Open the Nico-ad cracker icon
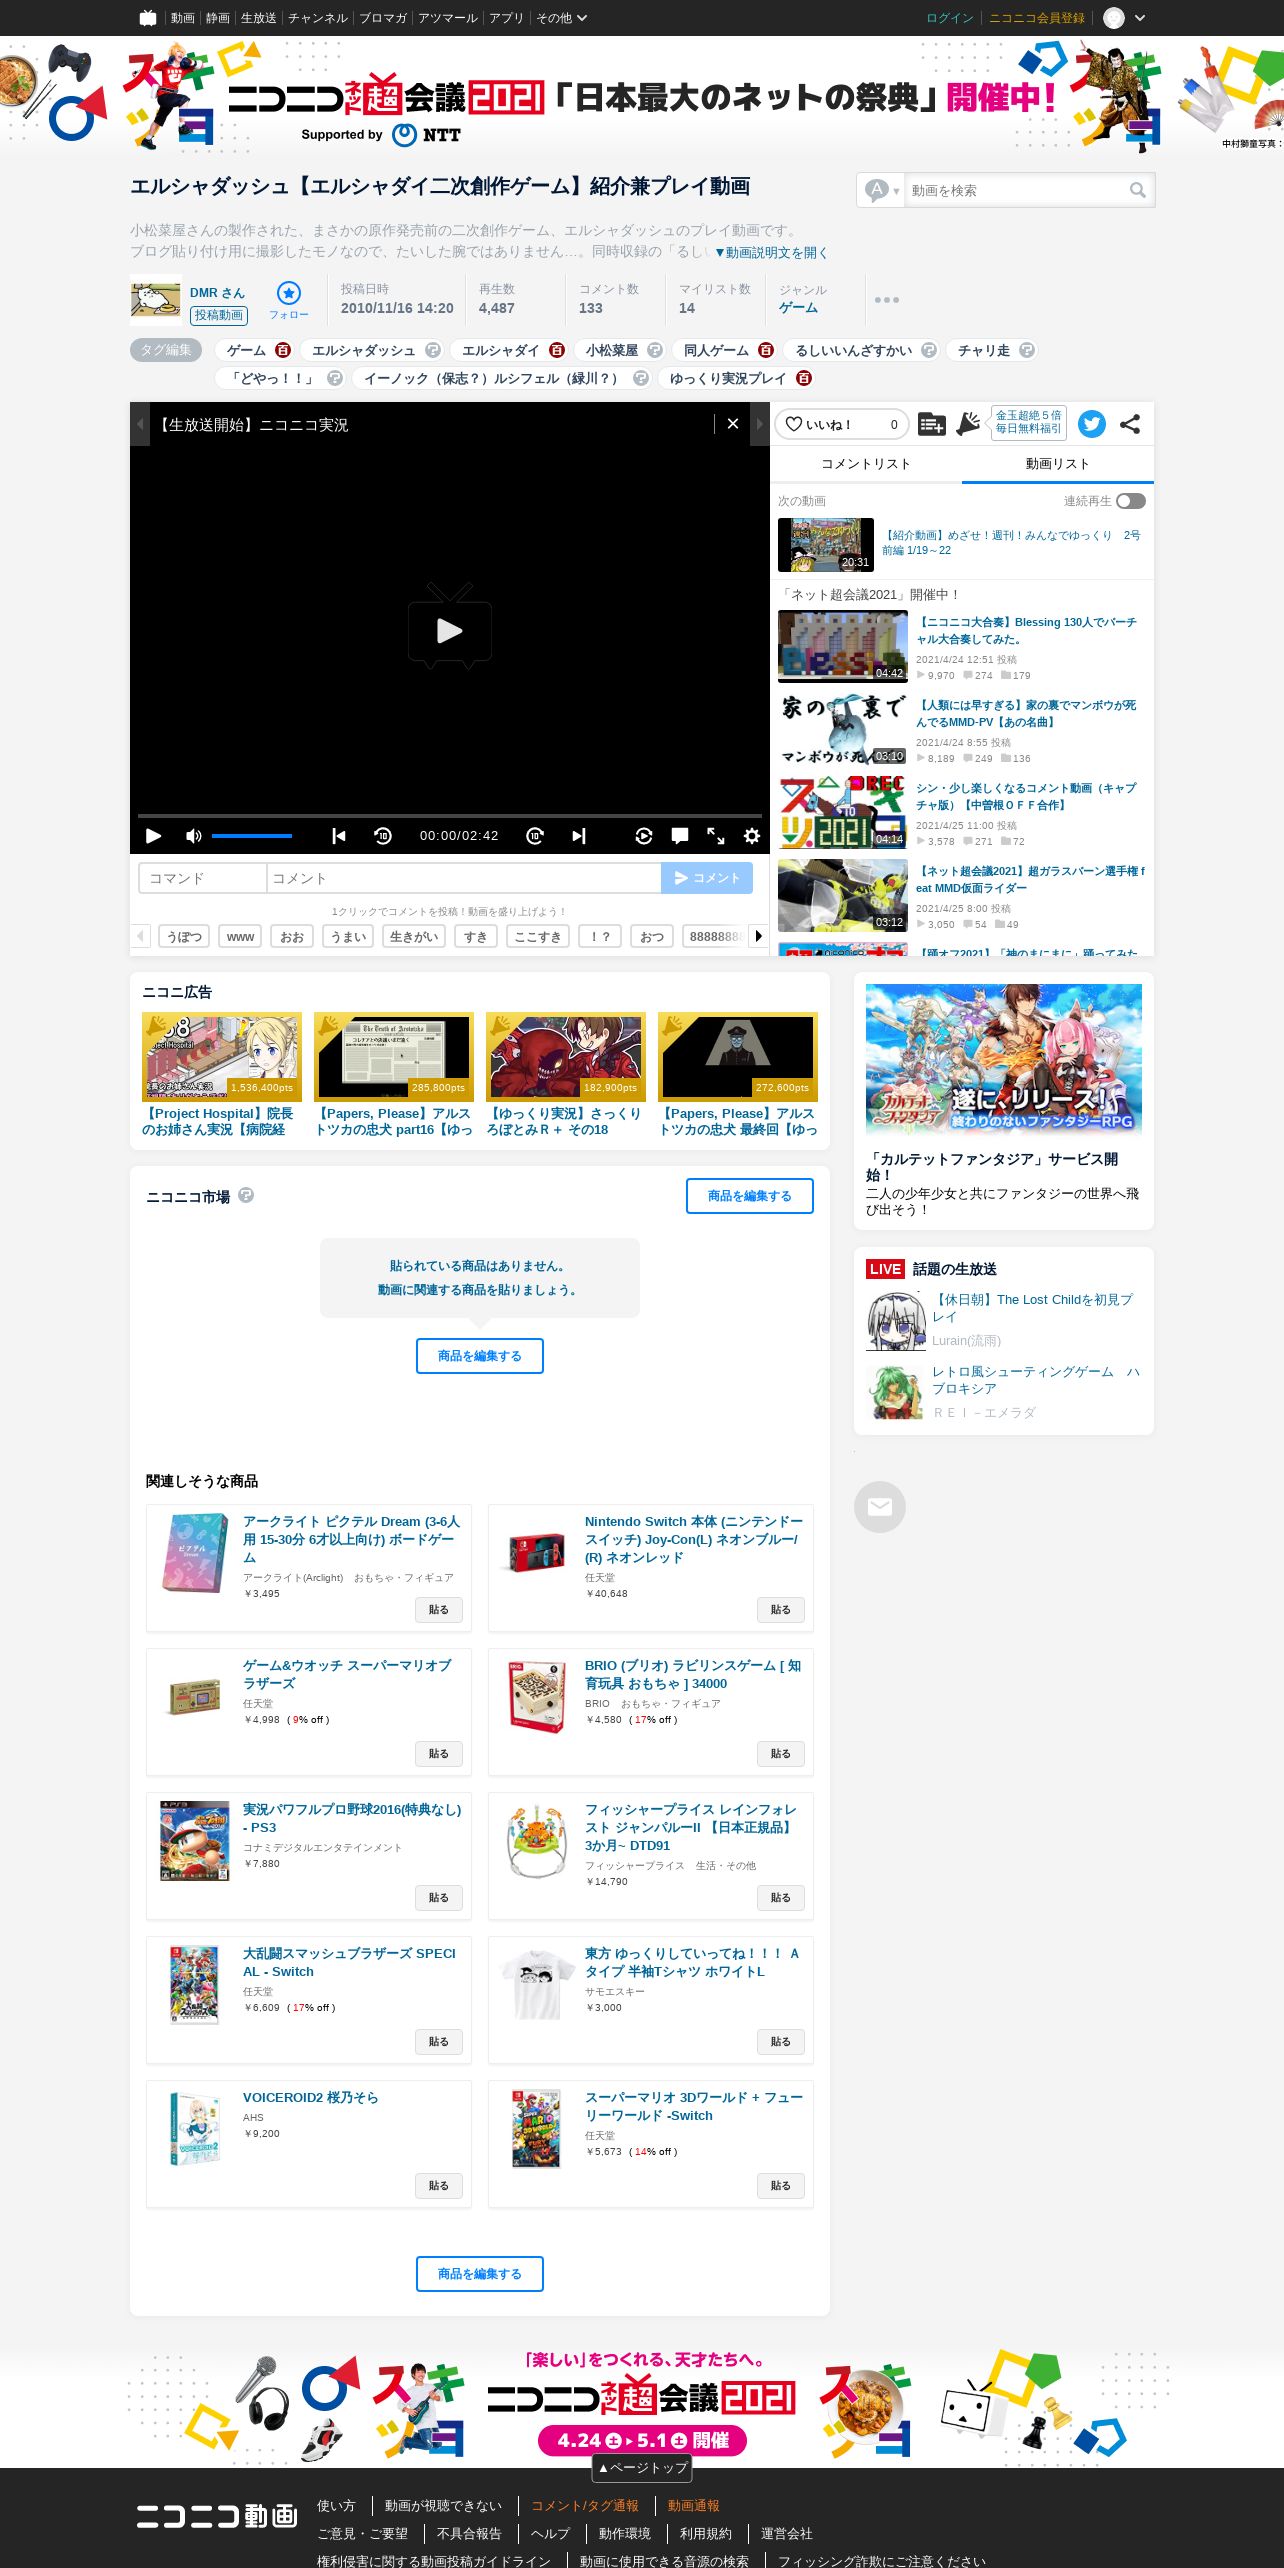1284x2568 pixels. (x=968, y=424)
